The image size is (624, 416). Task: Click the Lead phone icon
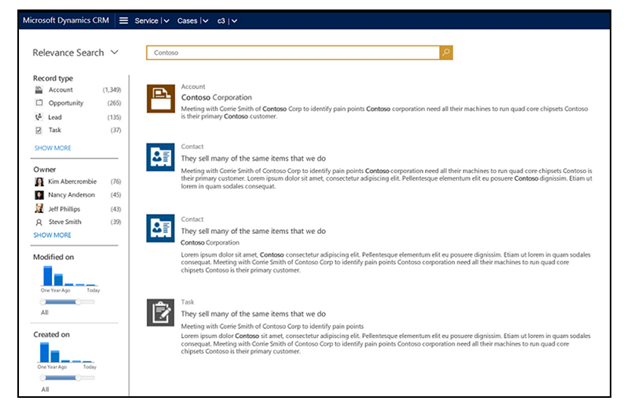(39, 117)
